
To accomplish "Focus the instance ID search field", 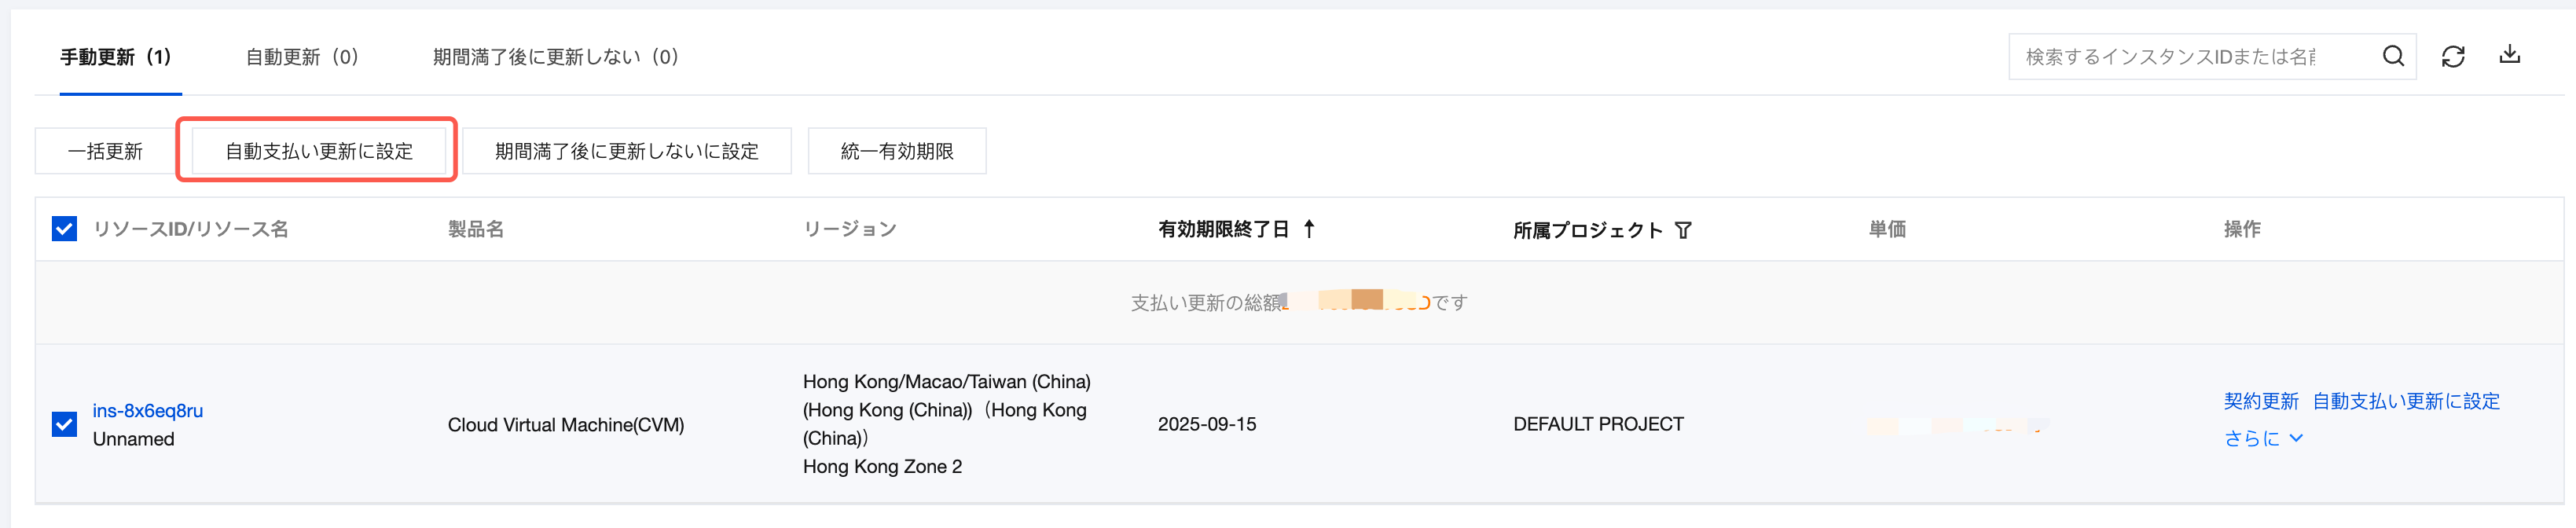I will click(x=2180, y=57).
